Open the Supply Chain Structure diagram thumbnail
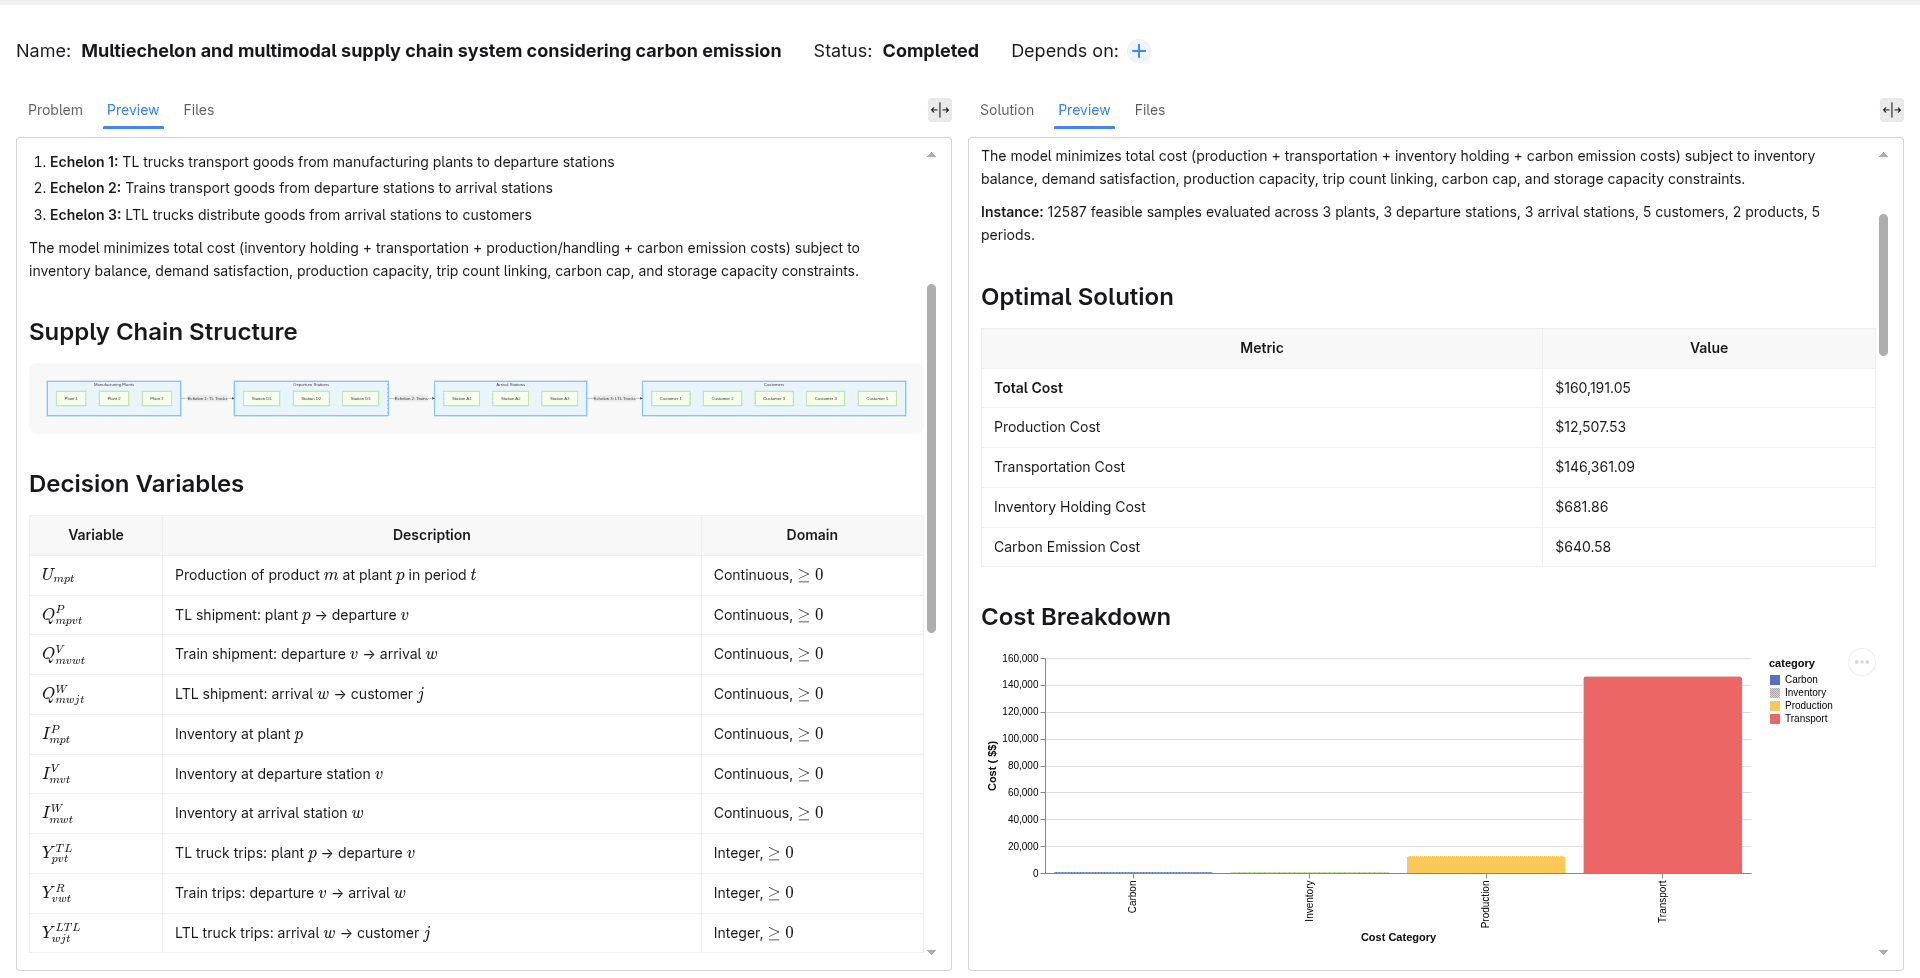 [x=476, y=398]
